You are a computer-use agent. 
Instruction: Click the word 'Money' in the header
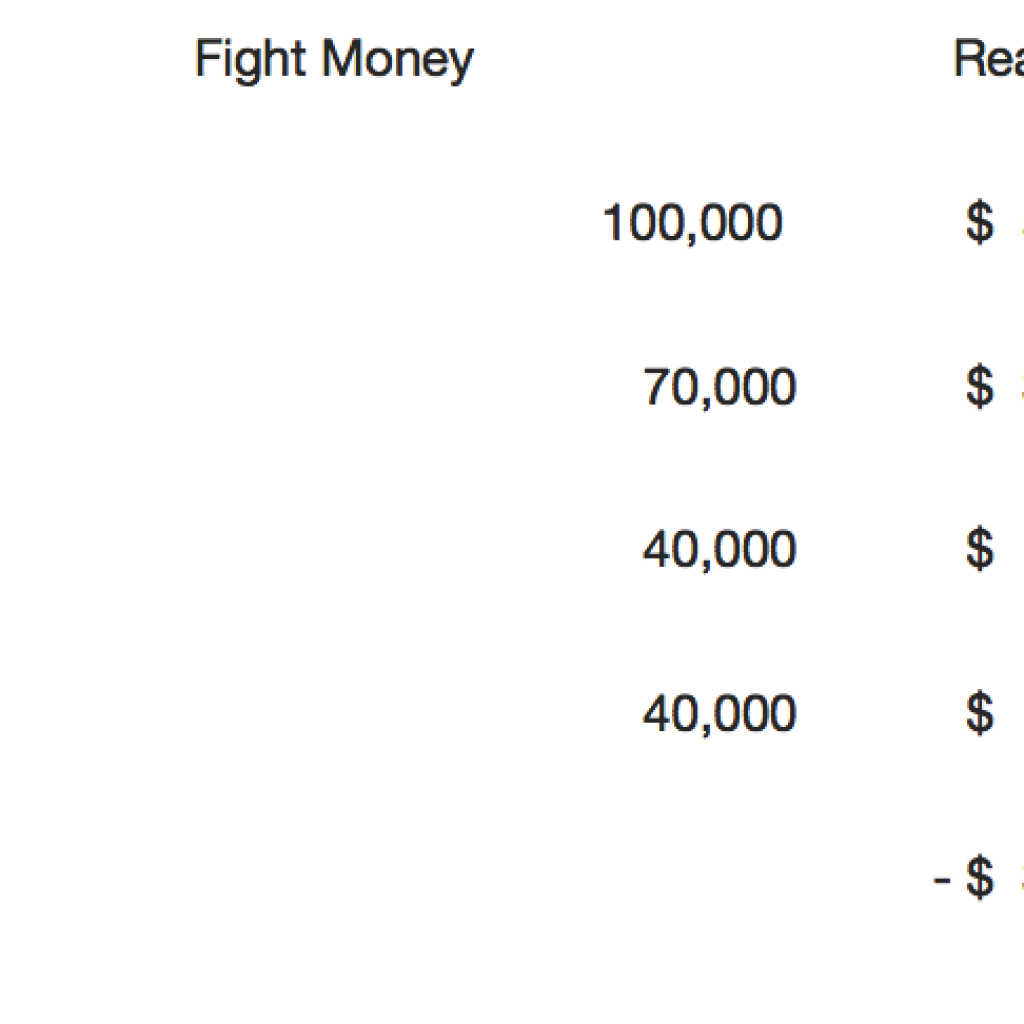[x=397, y=60]
